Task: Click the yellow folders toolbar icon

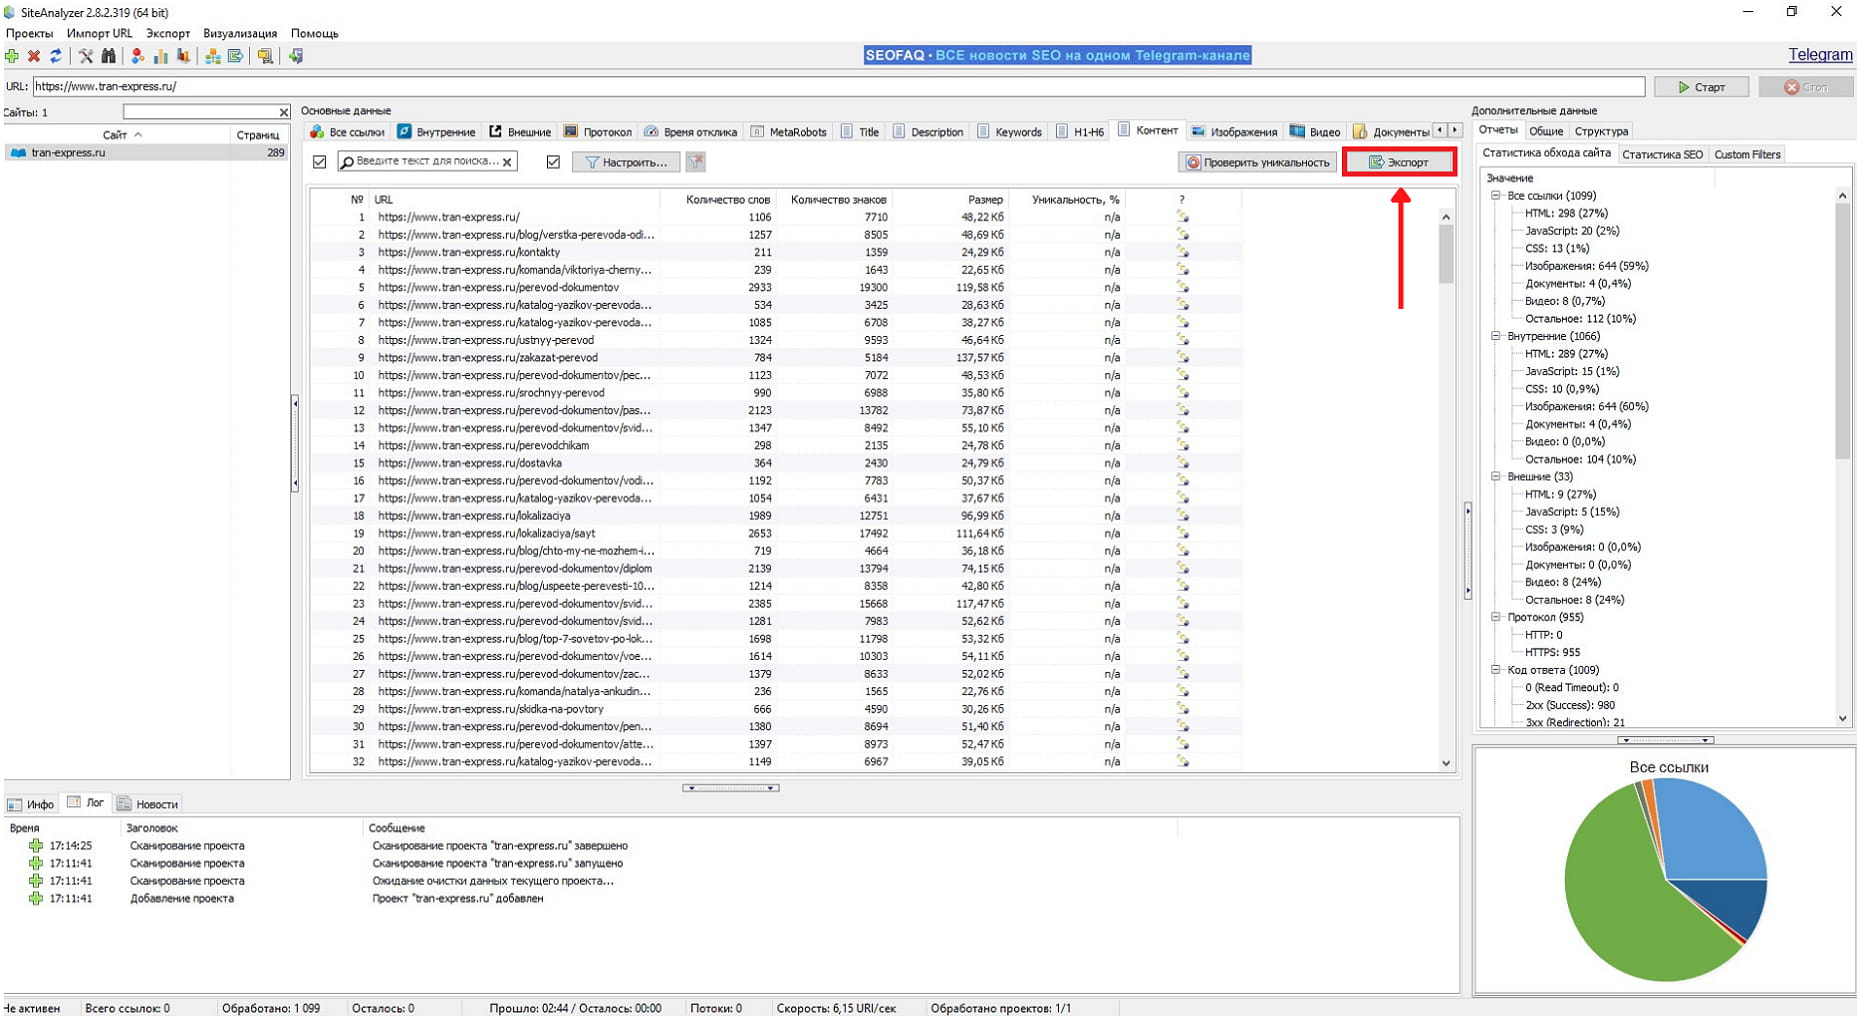Action: click(265, 56)
